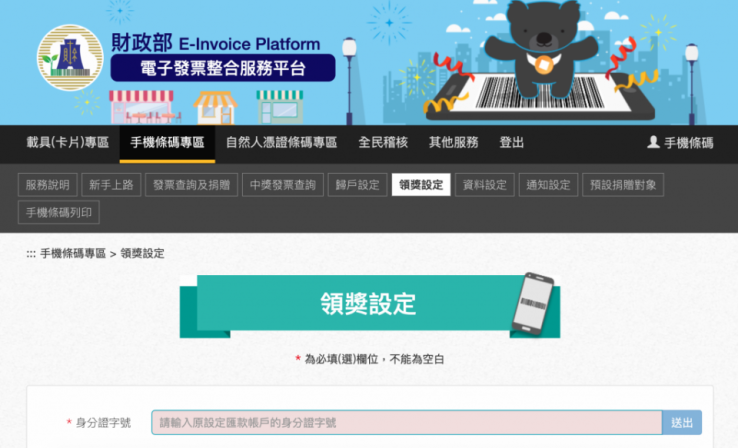This screenshot has height=448, width=738.
Task: Focus the 身分證字號 input field
Action: pyautogui.click(x=406, y=423)
